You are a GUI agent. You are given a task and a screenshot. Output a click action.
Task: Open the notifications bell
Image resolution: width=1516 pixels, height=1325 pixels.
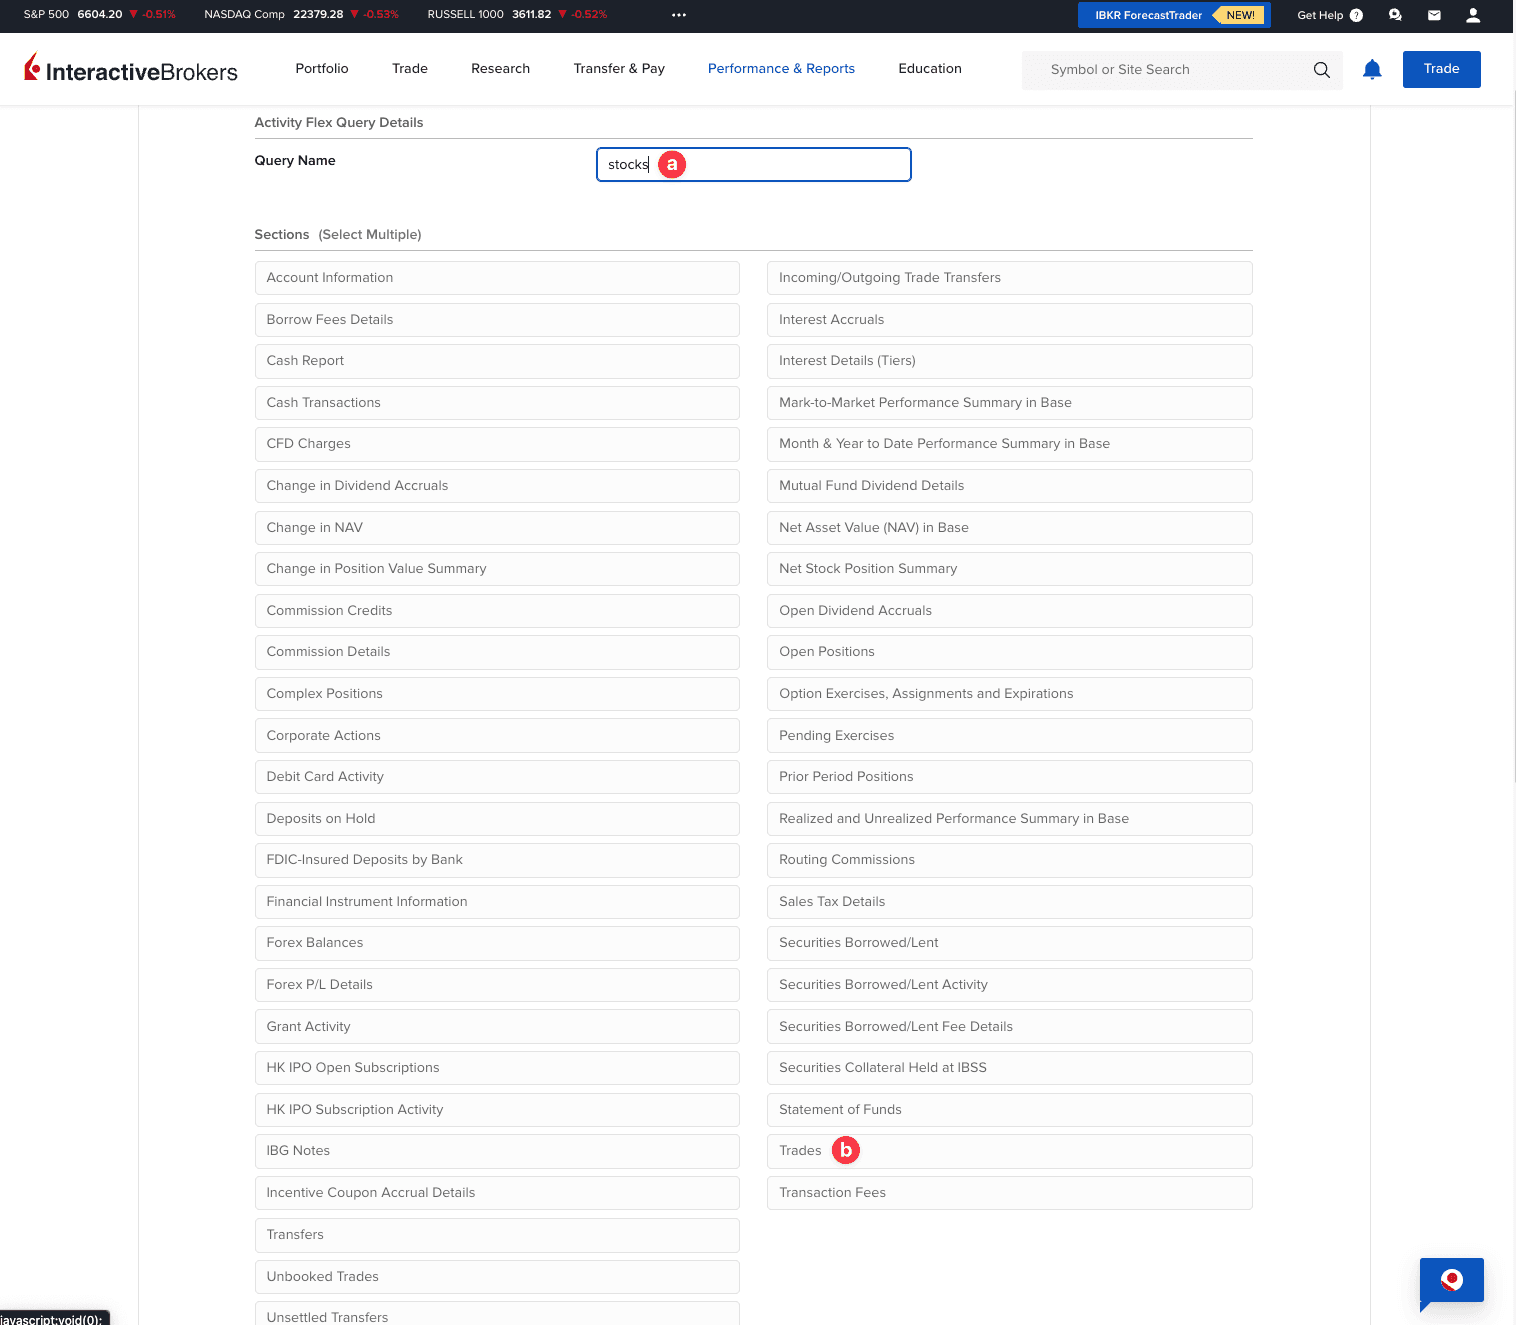(1371, 69)
